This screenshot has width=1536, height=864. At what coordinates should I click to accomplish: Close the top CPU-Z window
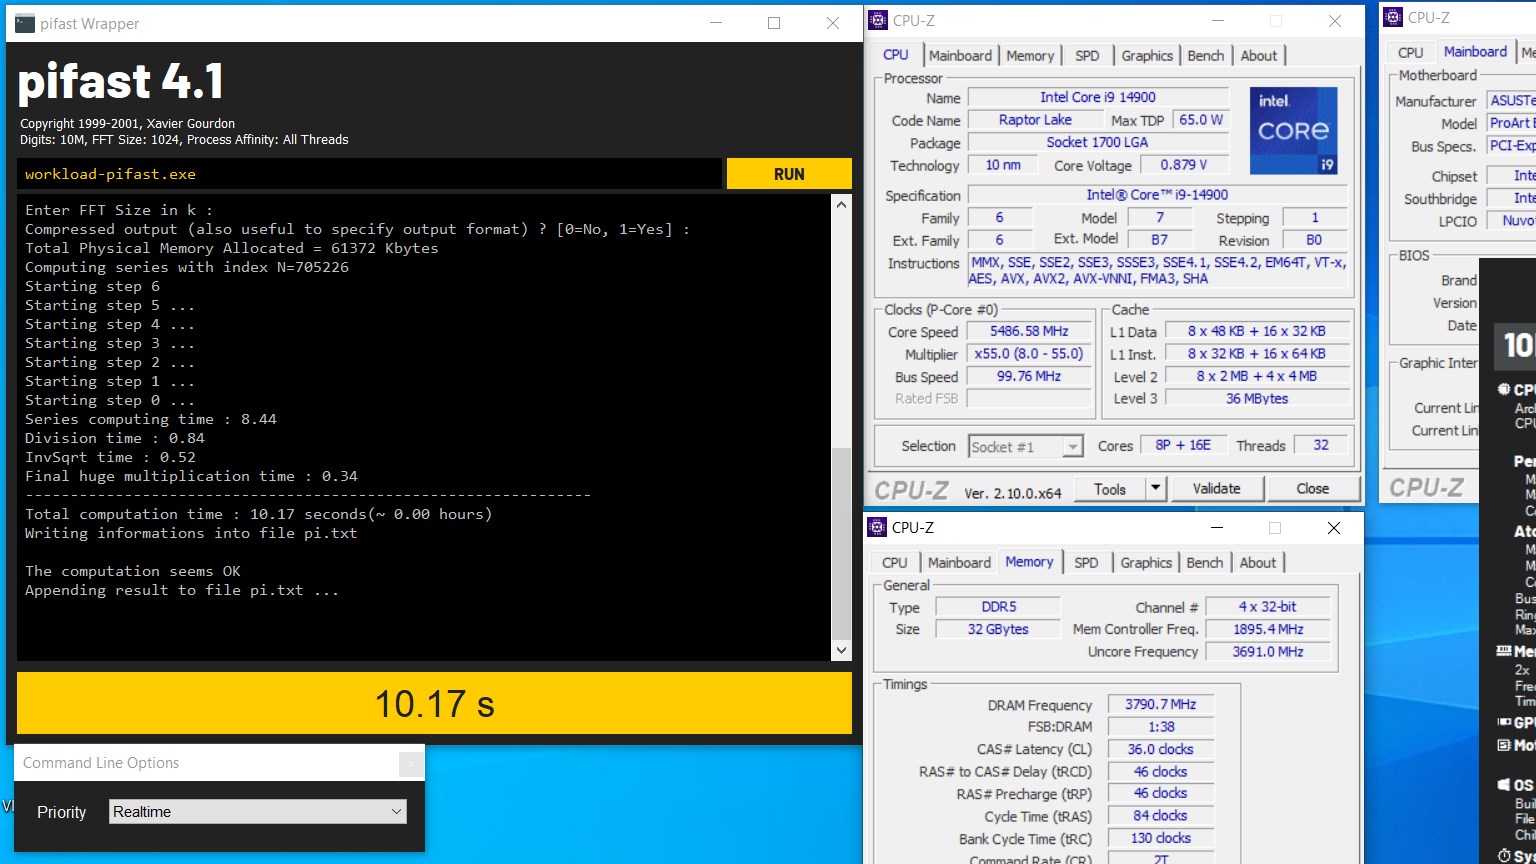click(x=1335, y=21)
